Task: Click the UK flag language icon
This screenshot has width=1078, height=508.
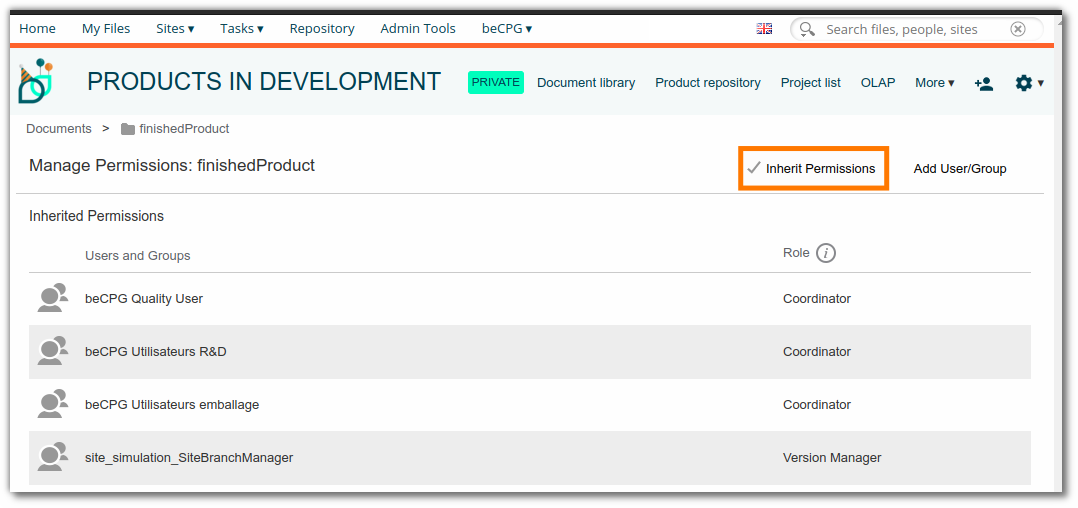Action: [x=764, y=29]
